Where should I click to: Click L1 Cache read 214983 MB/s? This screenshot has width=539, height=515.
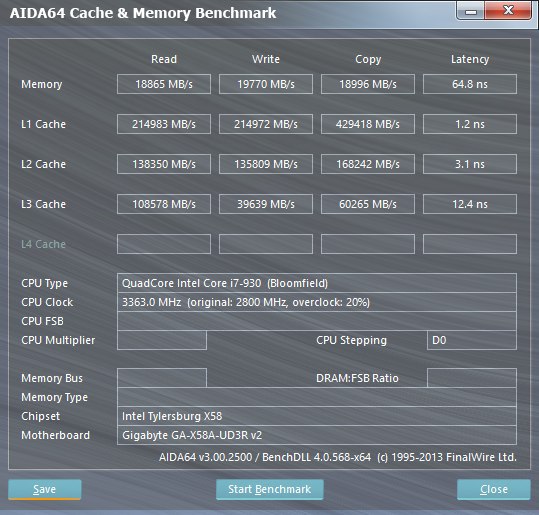pos(164,124)
